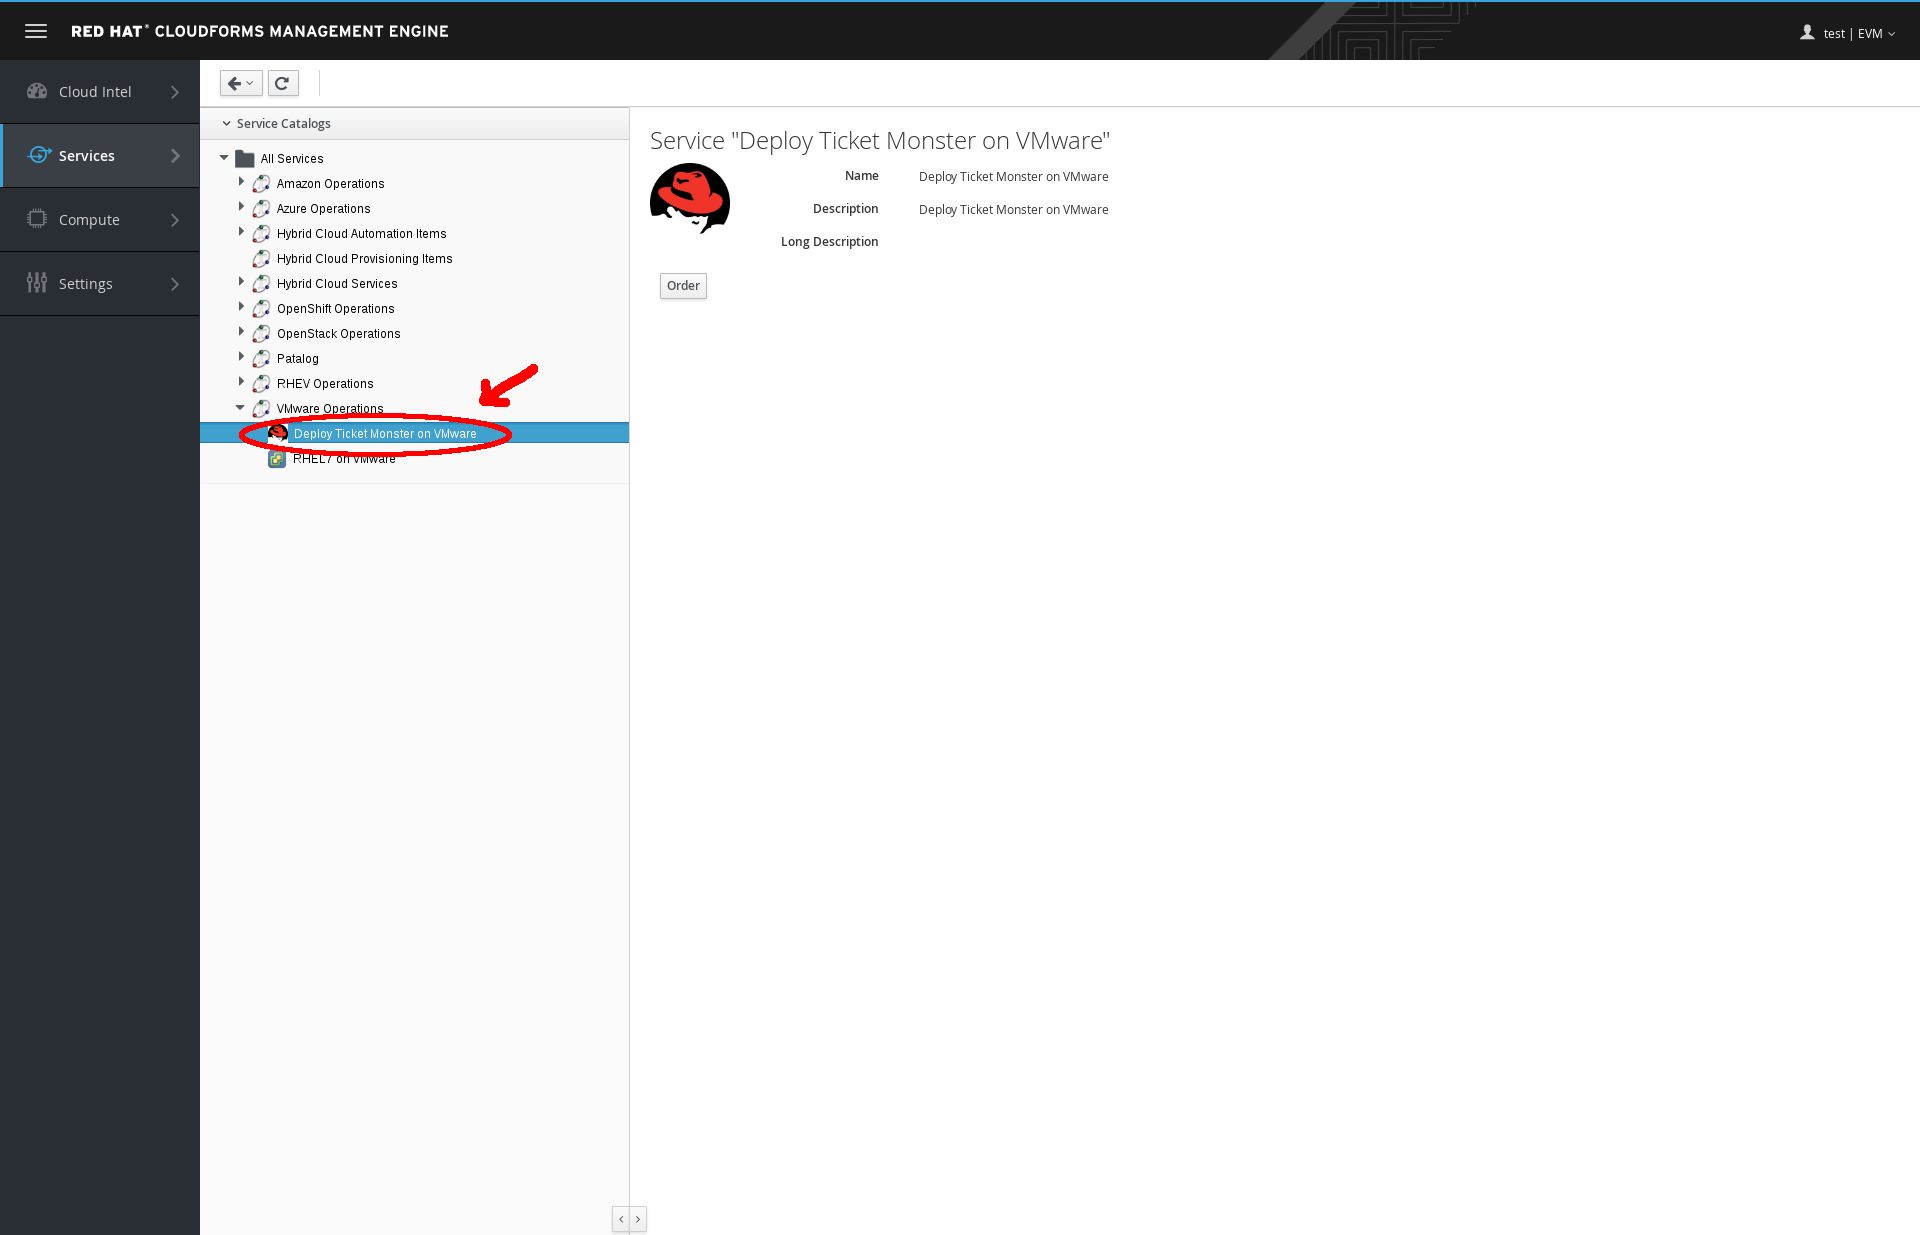Collapse sidebar with left arrow handle
Viewport: 1920px width, 1235px height.
point(621,1219)
